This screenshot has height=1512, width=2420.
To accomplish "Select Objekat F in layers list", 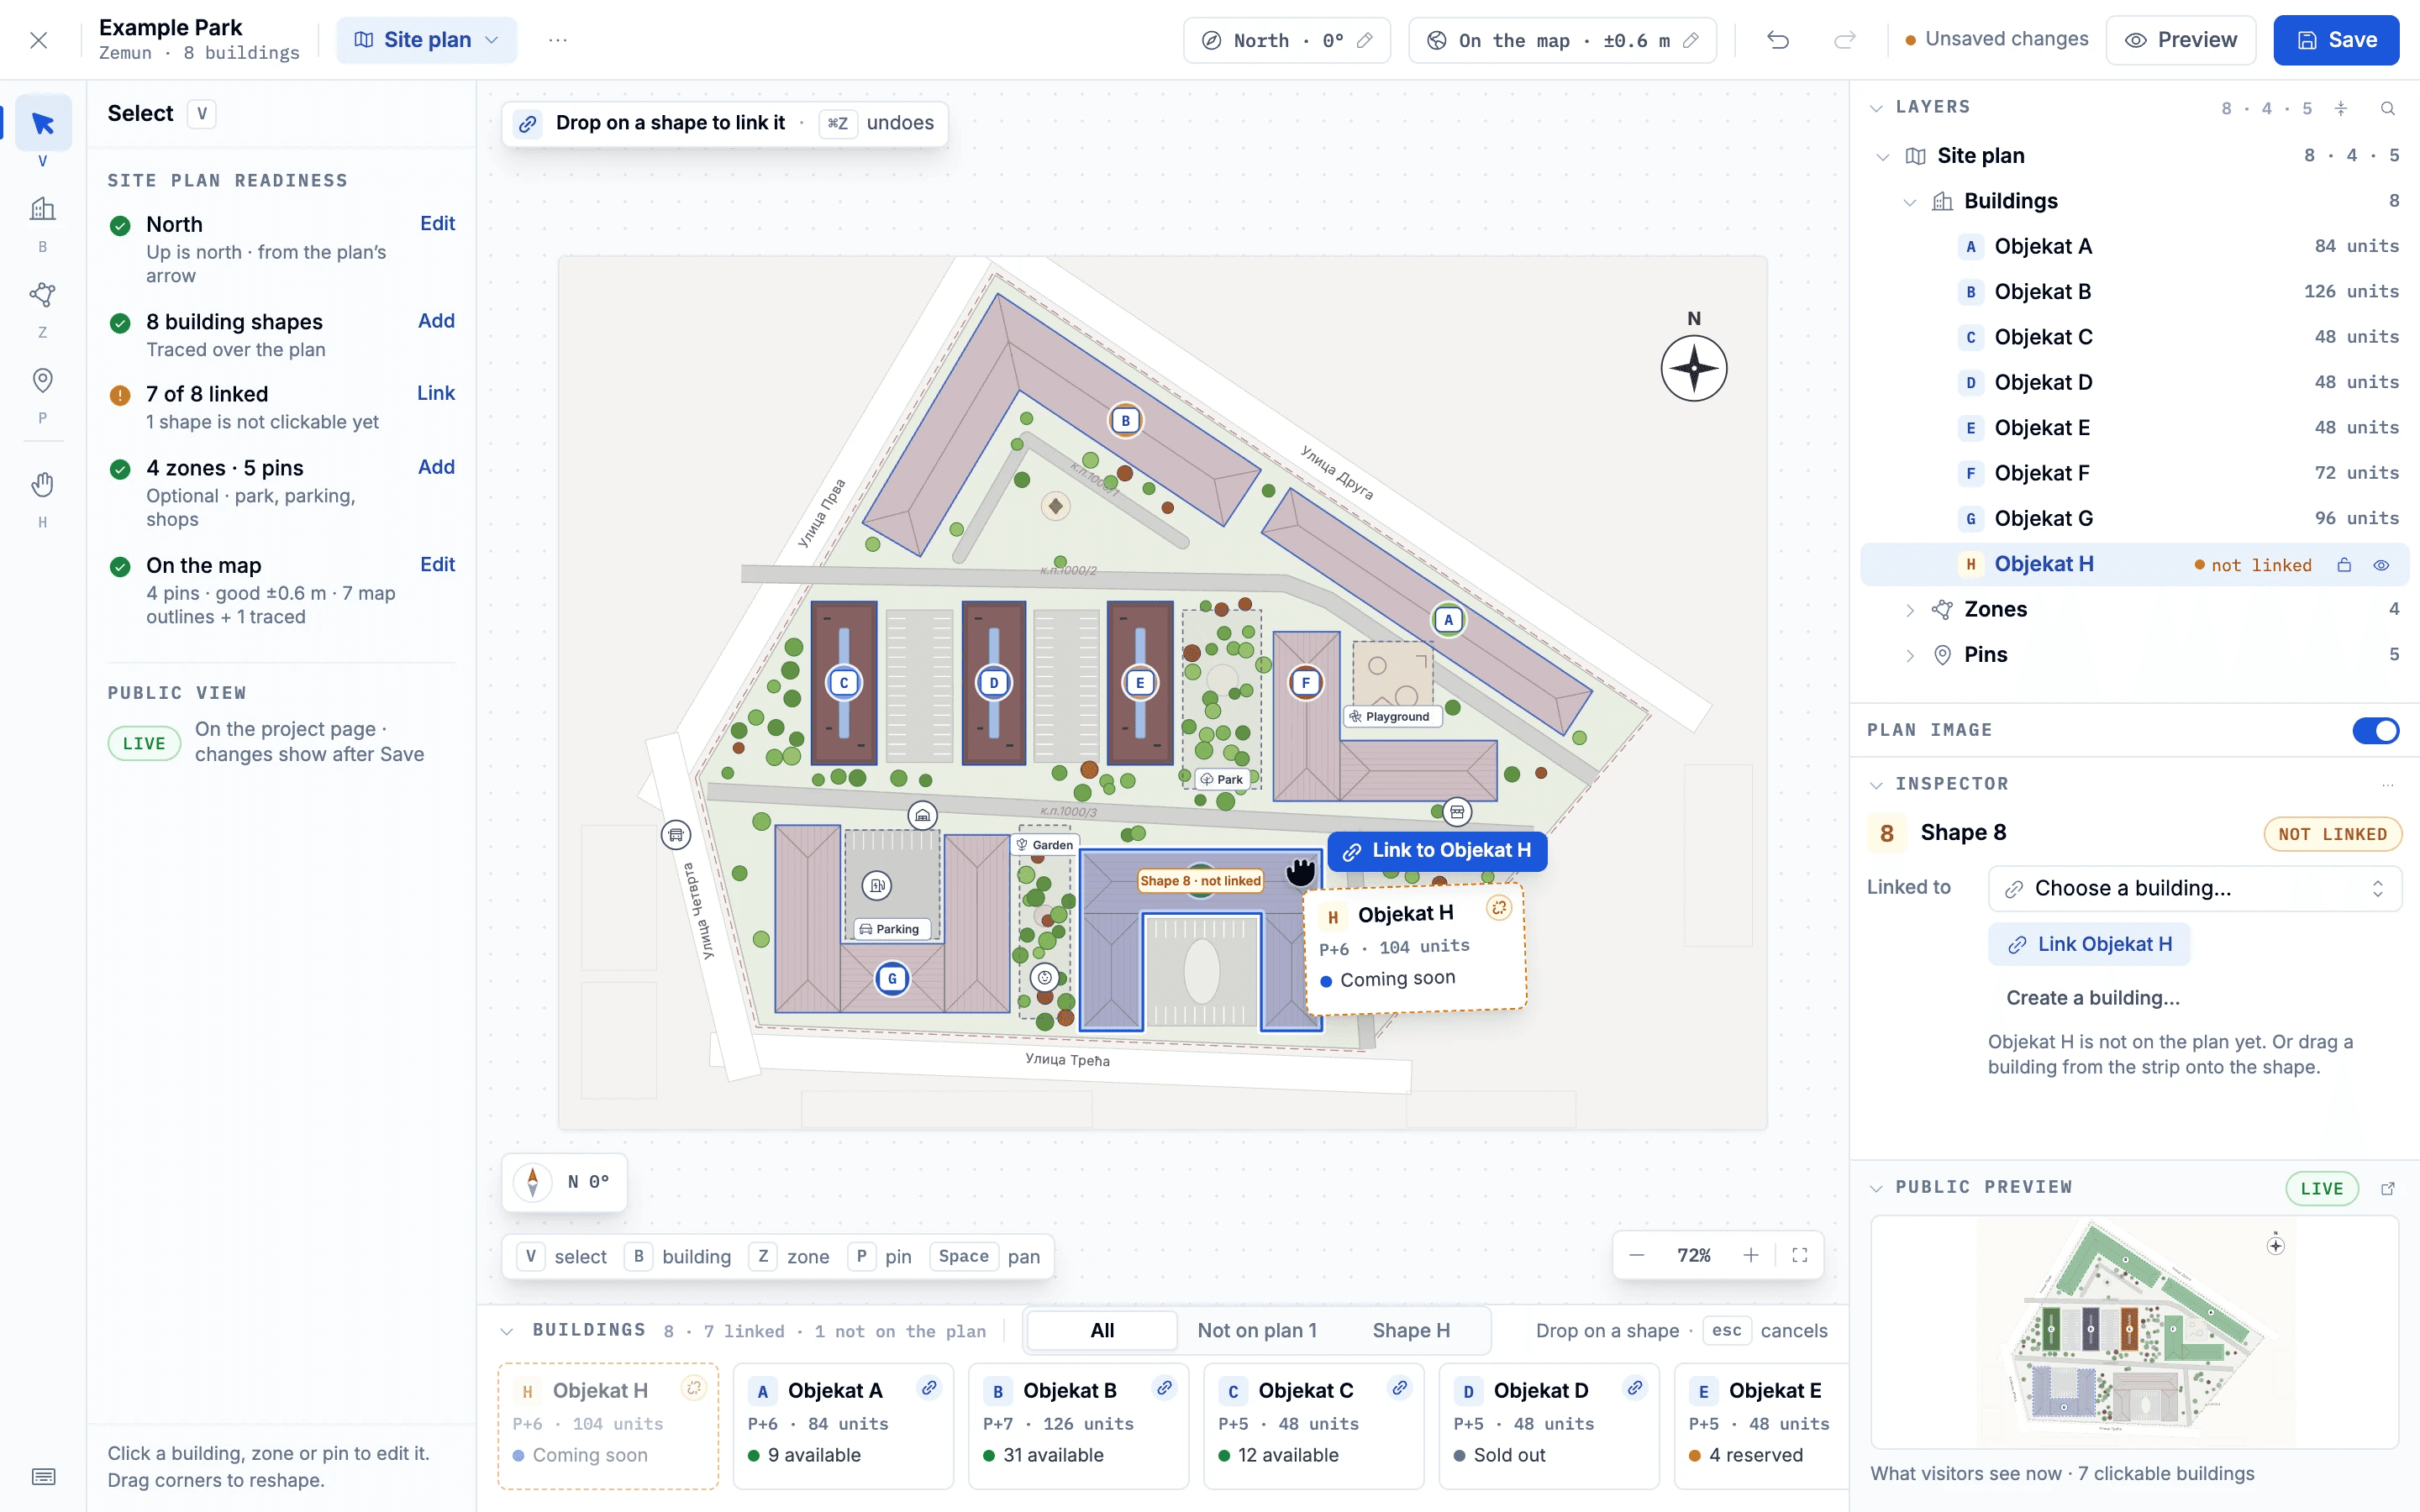I will [2135, 474].
